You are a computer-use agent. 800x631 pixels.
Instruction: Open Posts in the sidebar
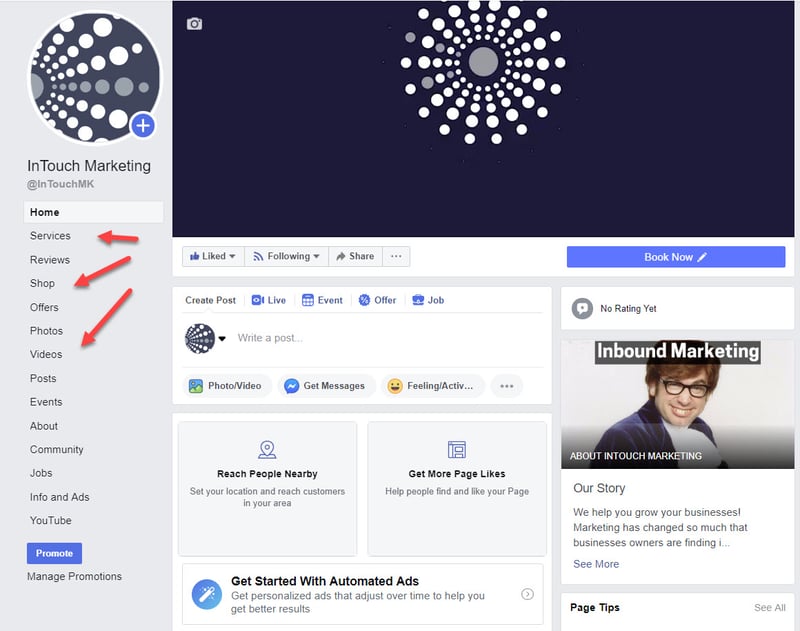click(43, 378)
